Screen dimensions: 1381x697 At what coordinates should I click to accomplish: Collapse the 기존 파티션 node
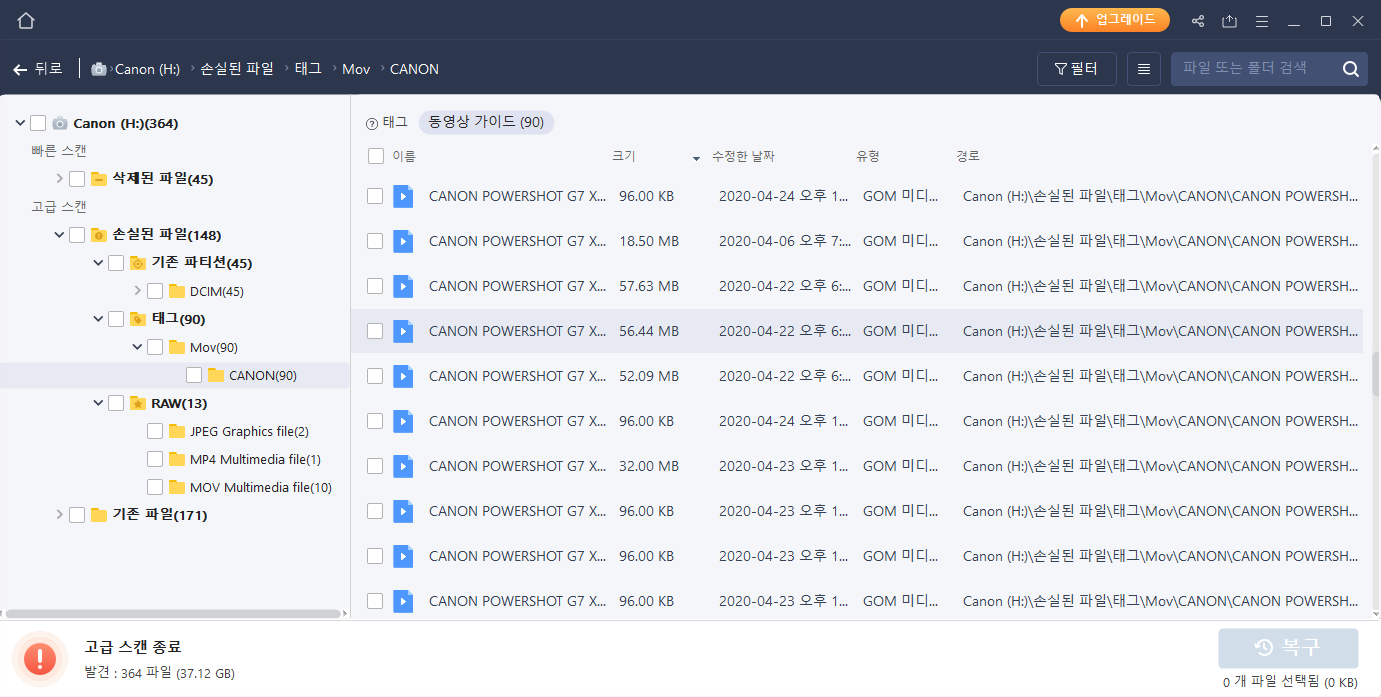(98, 263)
